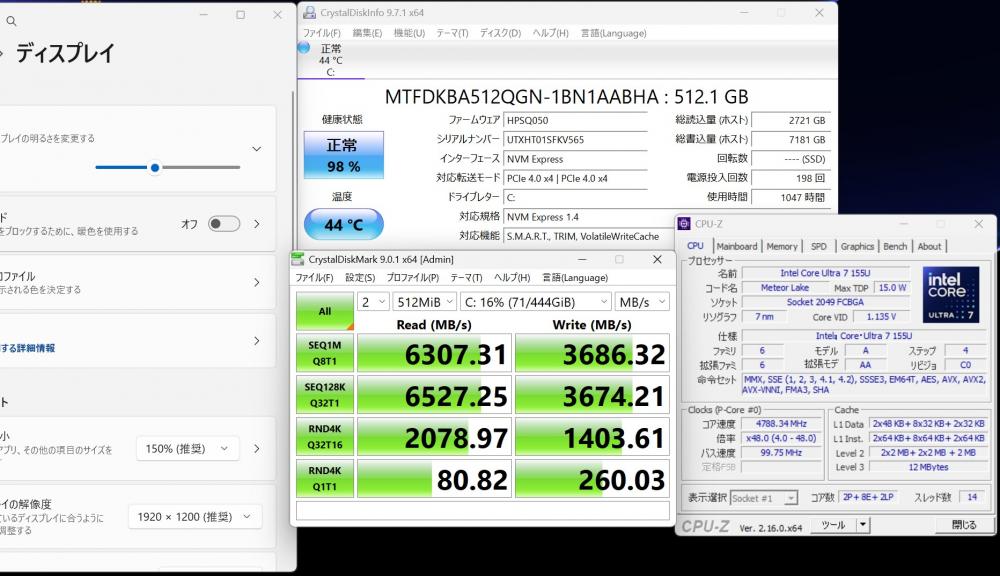The width and height of the screenshot is (1000, 576).
Task: Run the SEQ1M Q8T1 test
Action: (325, 353)
